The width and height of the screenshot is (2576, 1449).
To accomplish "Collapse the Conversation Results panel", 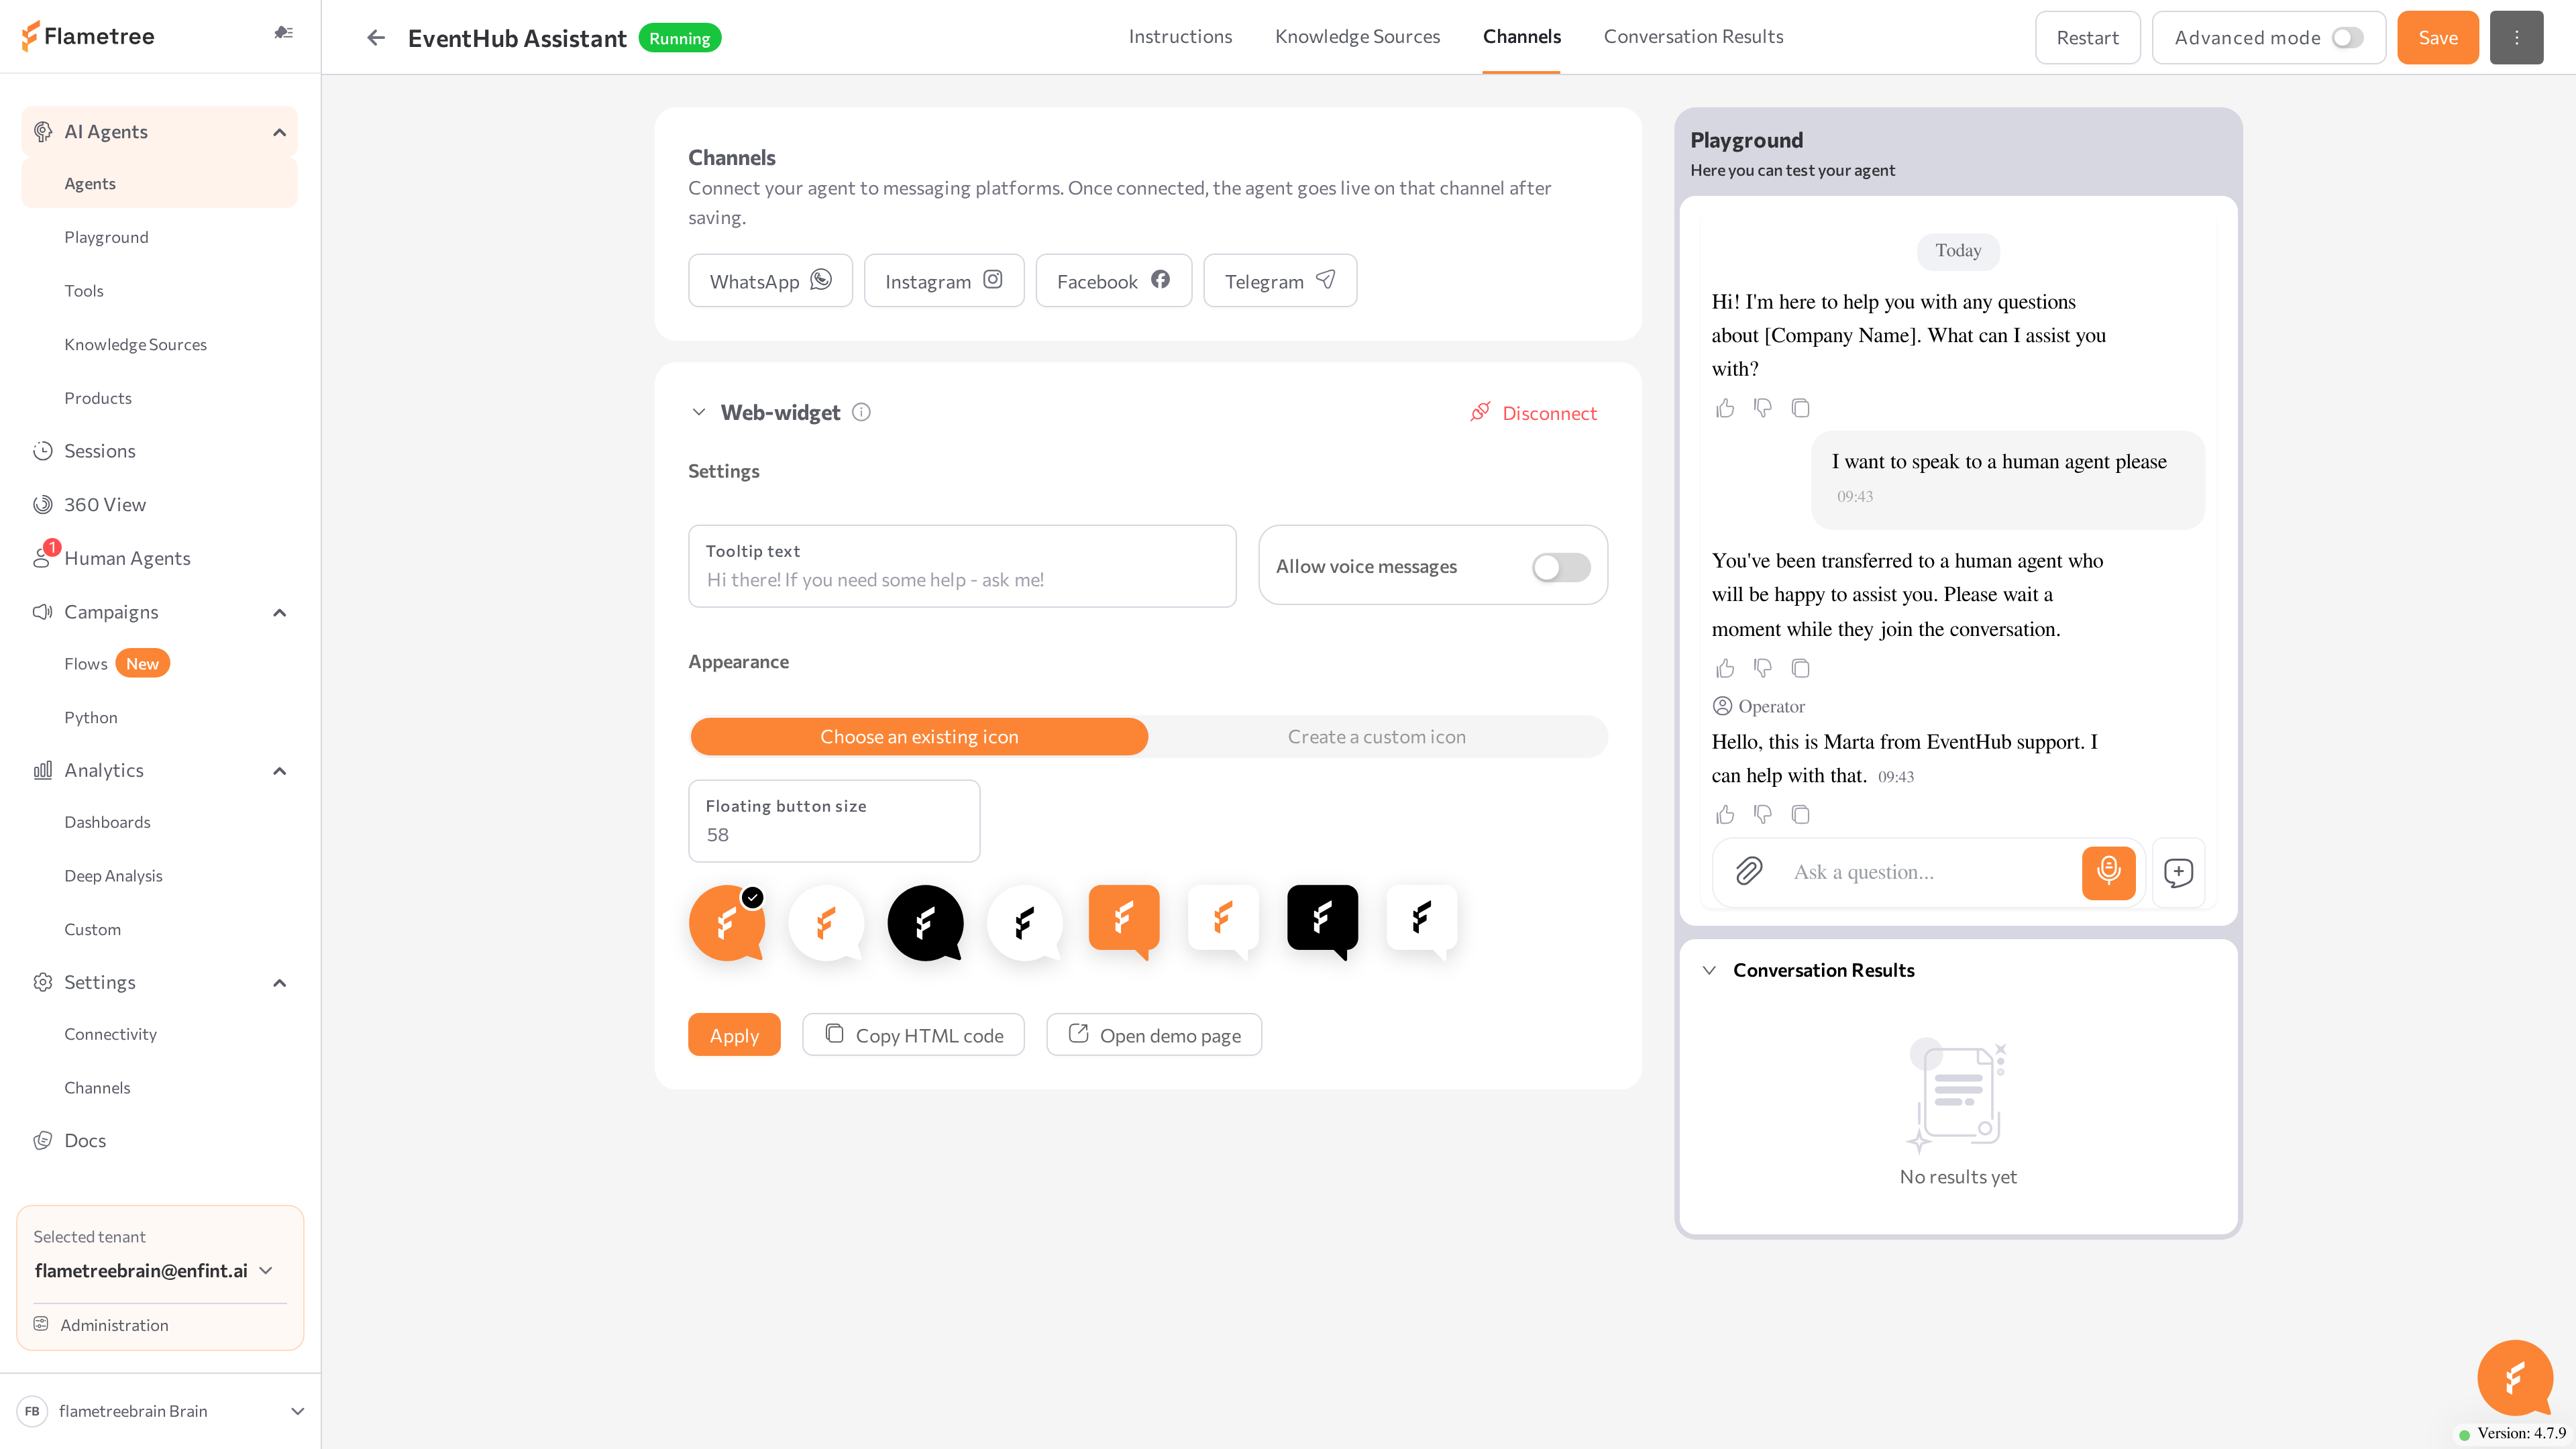I will pos(1709,970).
